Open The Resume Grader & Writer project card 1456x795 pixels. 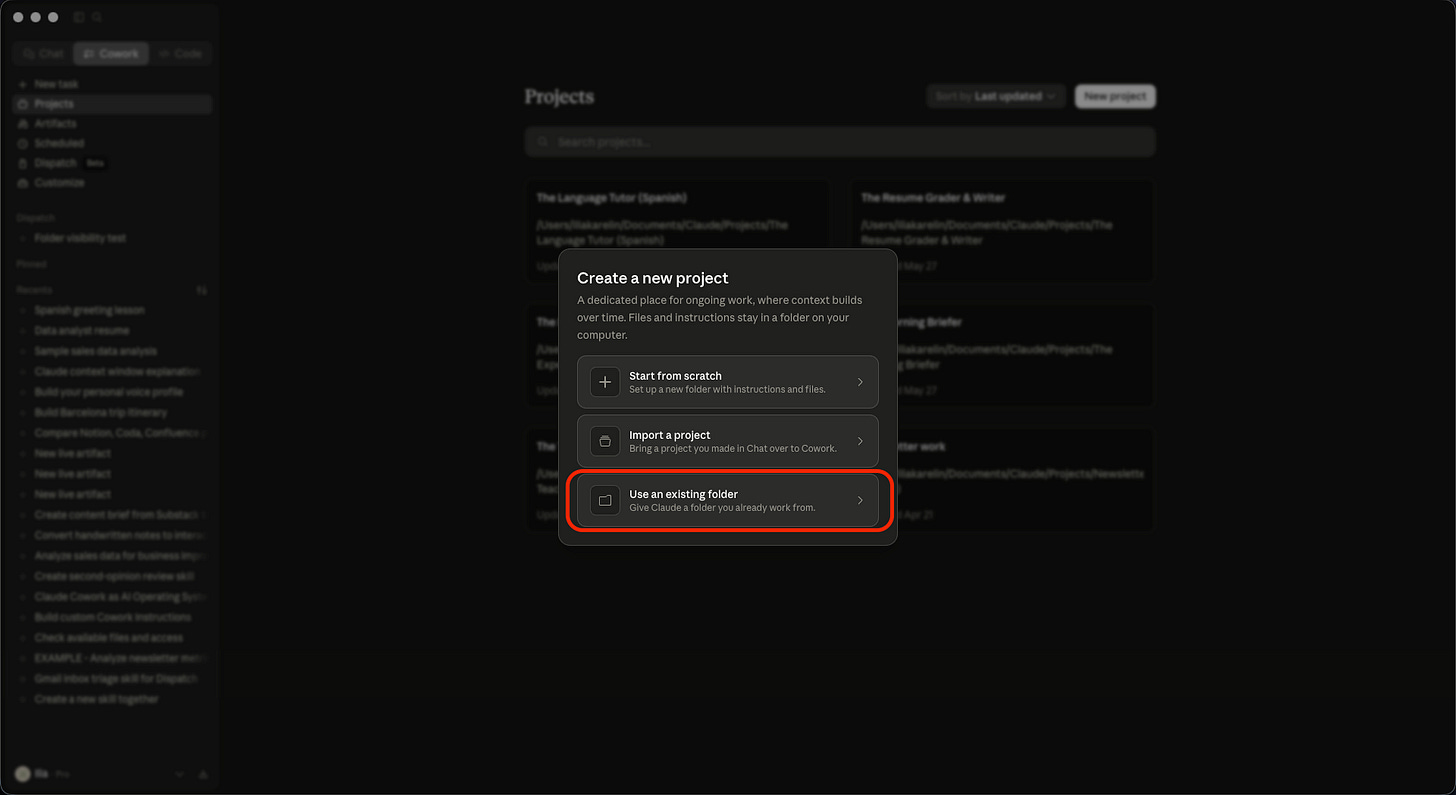click(1003, 231)
